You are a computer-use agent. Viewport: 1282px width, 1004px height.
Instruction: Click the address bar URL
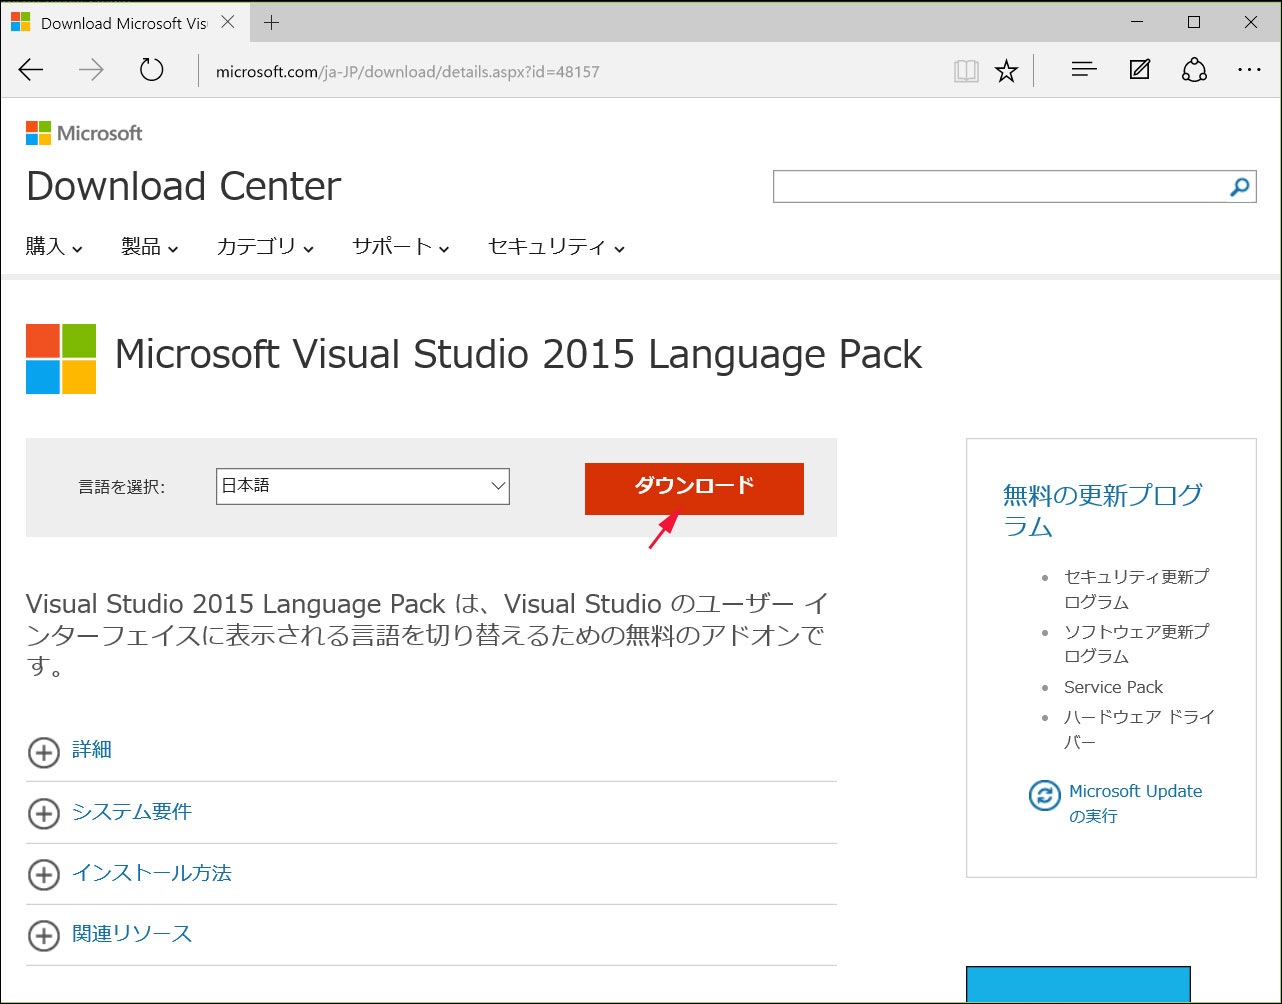[408, 71]
